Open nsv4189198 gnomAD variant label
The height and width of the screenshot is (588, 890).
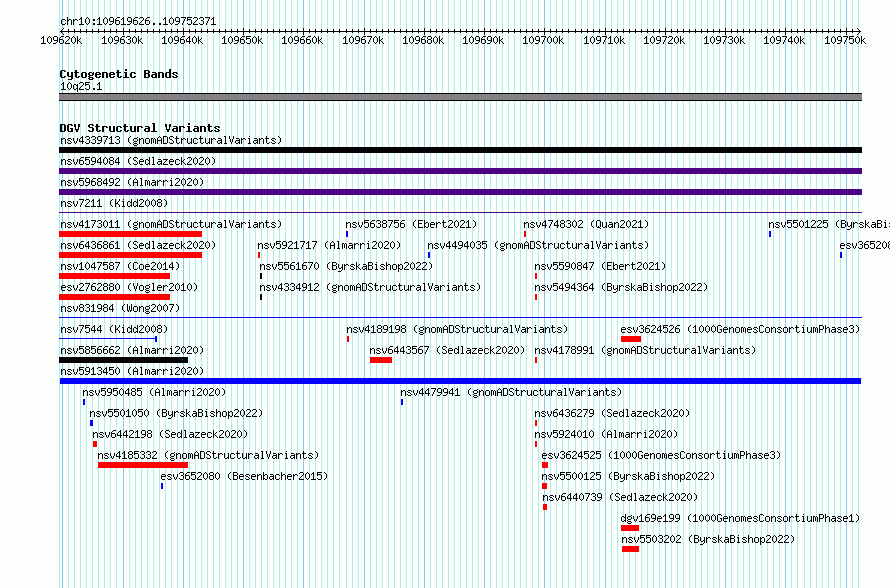coord(457,329)
